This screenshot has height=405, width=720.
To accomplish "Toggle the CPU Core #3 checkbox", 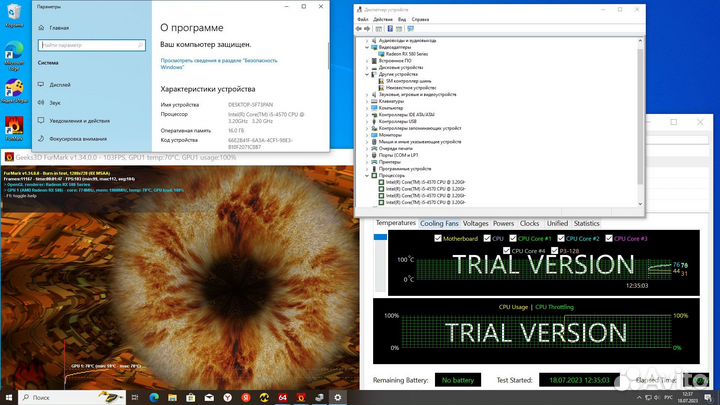I will tap(609, 238).
